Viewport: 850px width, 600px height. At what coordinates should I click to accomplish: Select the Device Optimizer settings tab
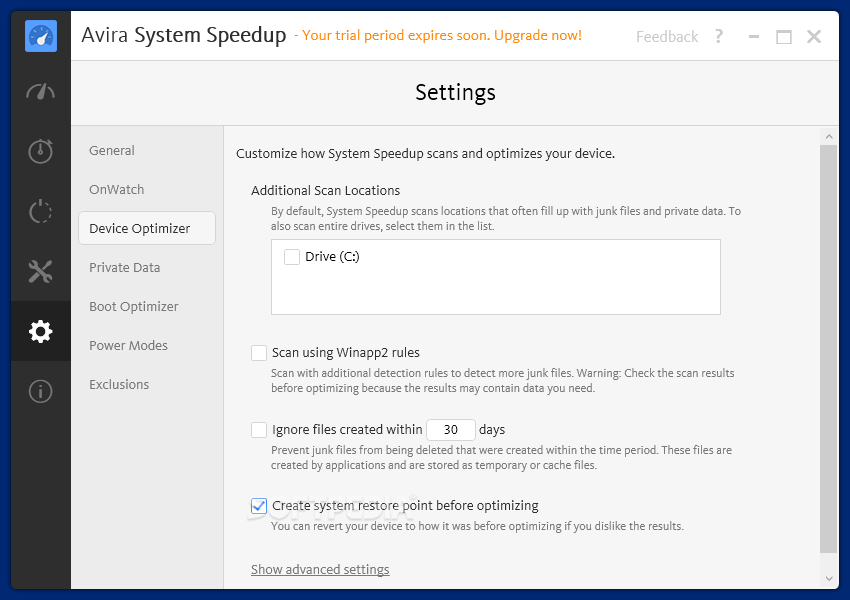pyautogui.click(x=147, y=228)
